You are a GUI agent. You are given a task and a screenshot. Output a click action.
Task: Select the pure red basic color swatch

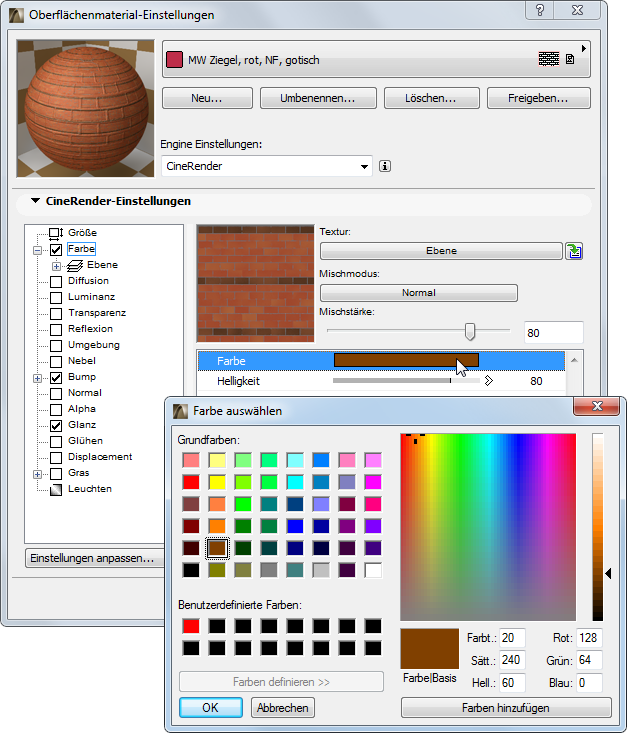click(x=191, y=482)
